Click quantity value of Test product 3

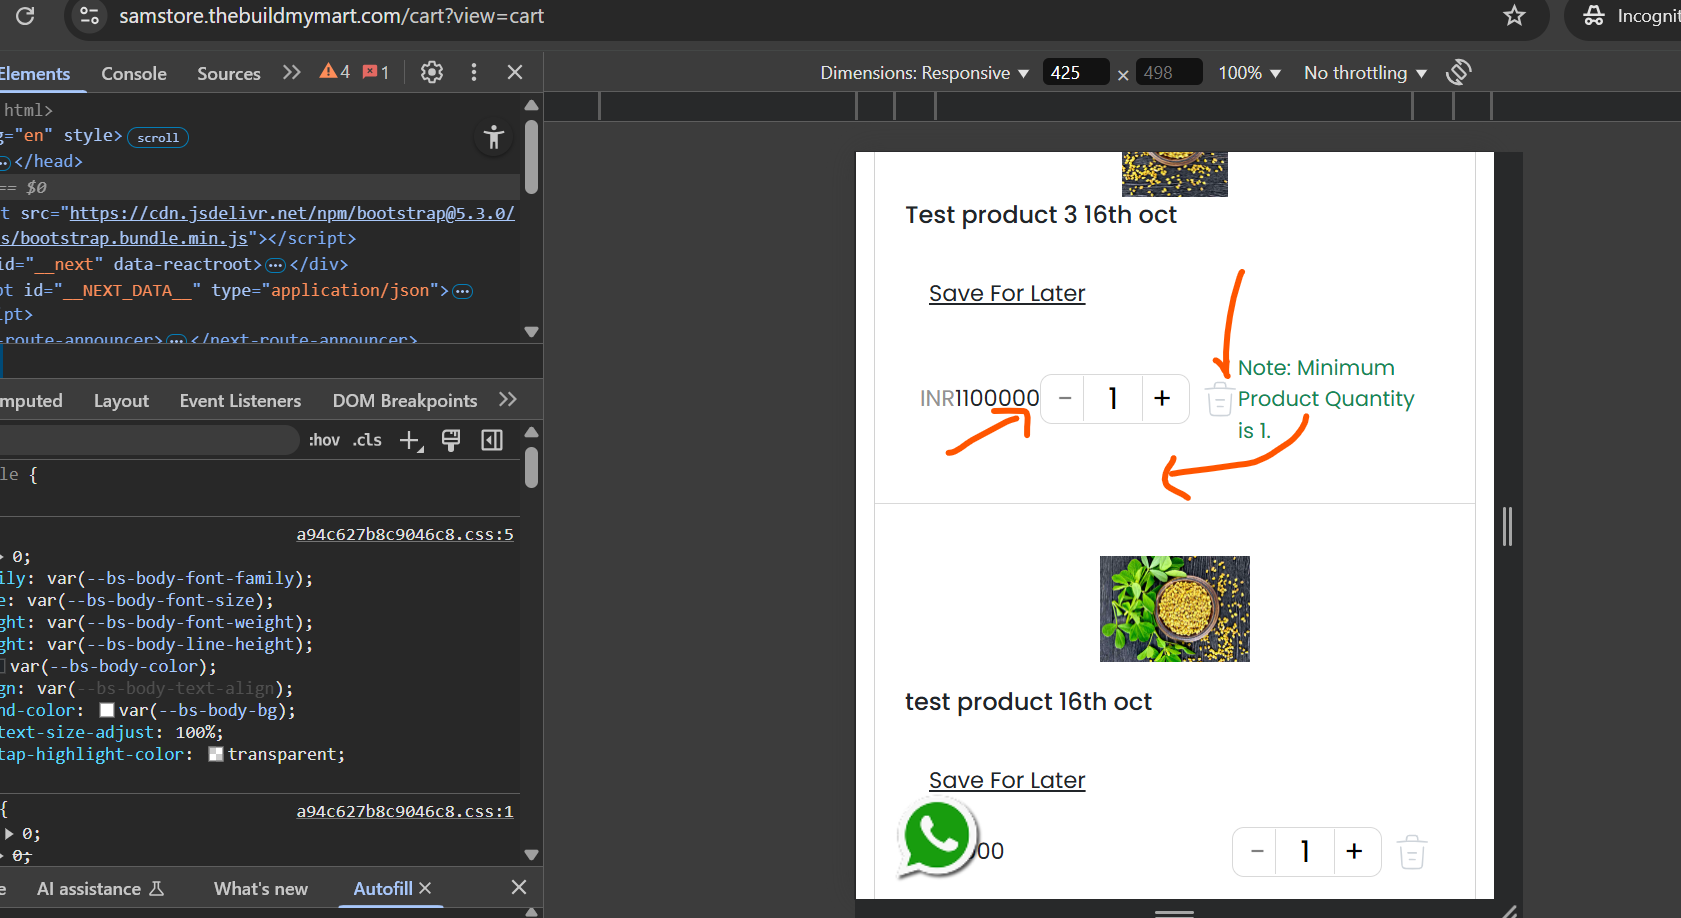[1113, 399]
